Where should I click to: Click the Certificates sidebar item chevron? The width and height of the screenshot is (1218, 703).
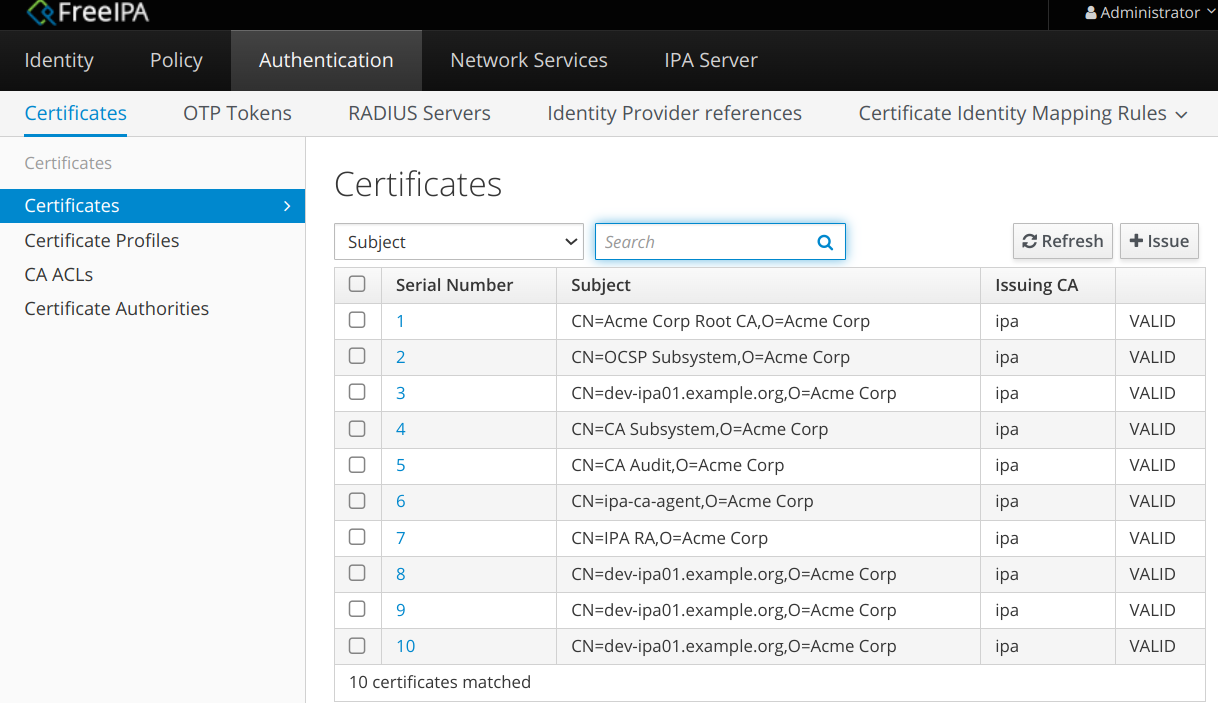287,206
